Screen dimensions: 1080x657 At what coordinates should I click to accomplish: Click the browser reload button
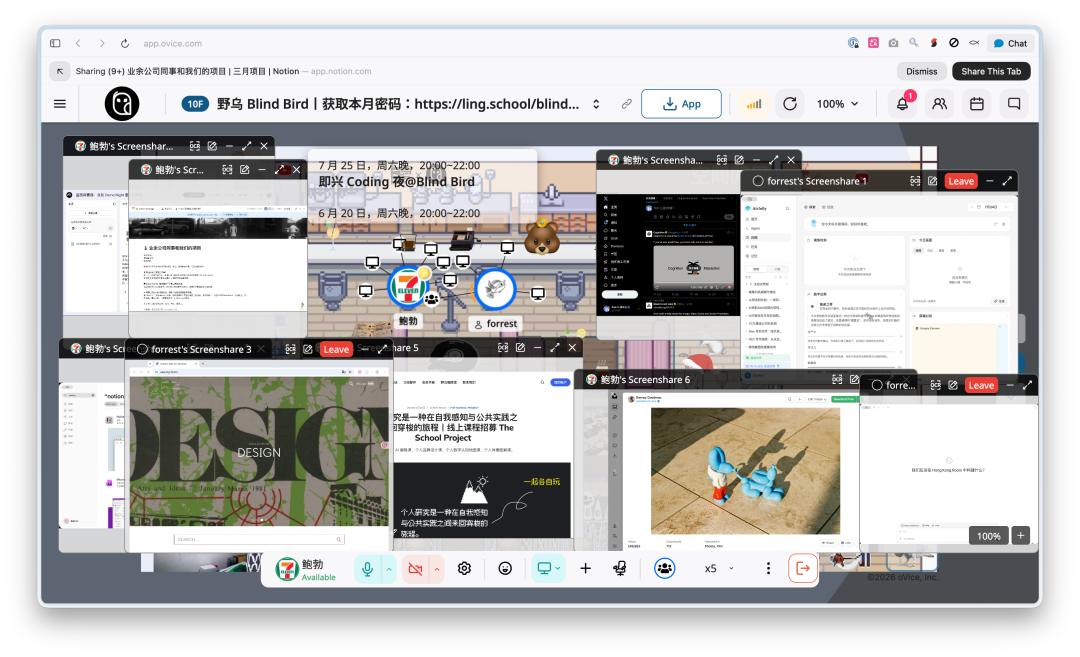(125, 43)
